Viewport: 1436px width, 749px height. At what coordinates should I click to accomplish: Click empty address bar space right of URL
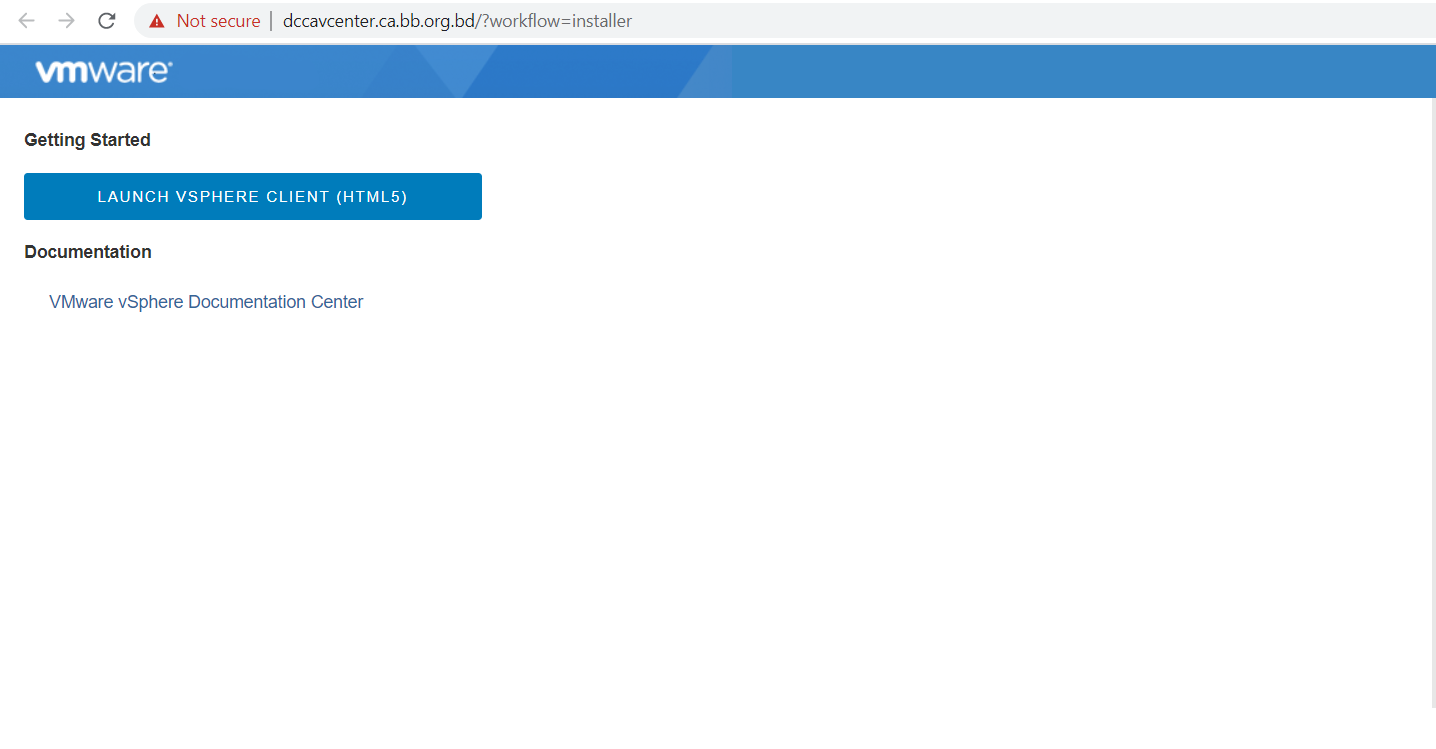pos(1000,21)
